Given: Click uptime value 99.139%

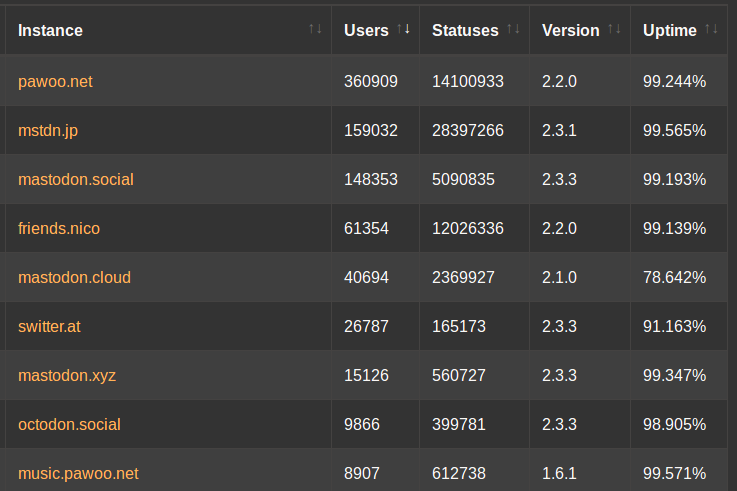Looking at the screenshot, I should tap(674, 228).
